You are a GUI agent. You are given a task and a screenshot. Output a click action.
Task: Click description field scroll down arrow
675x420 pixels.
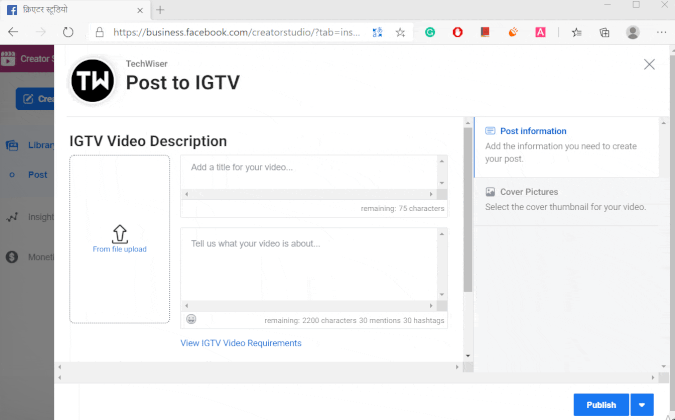coord(442,295)
